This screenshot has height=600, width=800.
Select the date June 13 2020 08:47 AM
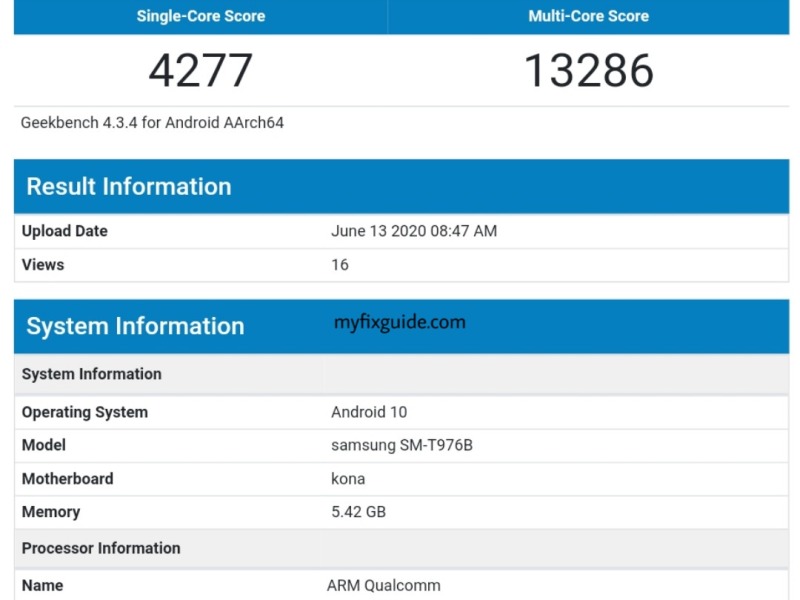pyautogui.click(x=414, y=231)
